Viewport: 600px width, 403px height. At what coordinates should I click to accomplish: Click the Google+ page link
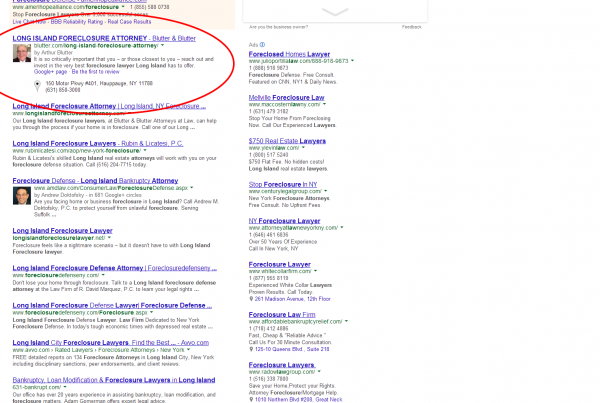coord(51,72)
